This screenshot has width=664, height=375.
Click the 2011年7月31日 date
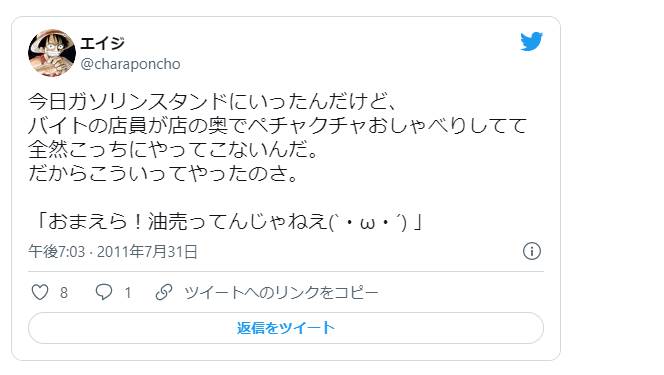[147, 251]
